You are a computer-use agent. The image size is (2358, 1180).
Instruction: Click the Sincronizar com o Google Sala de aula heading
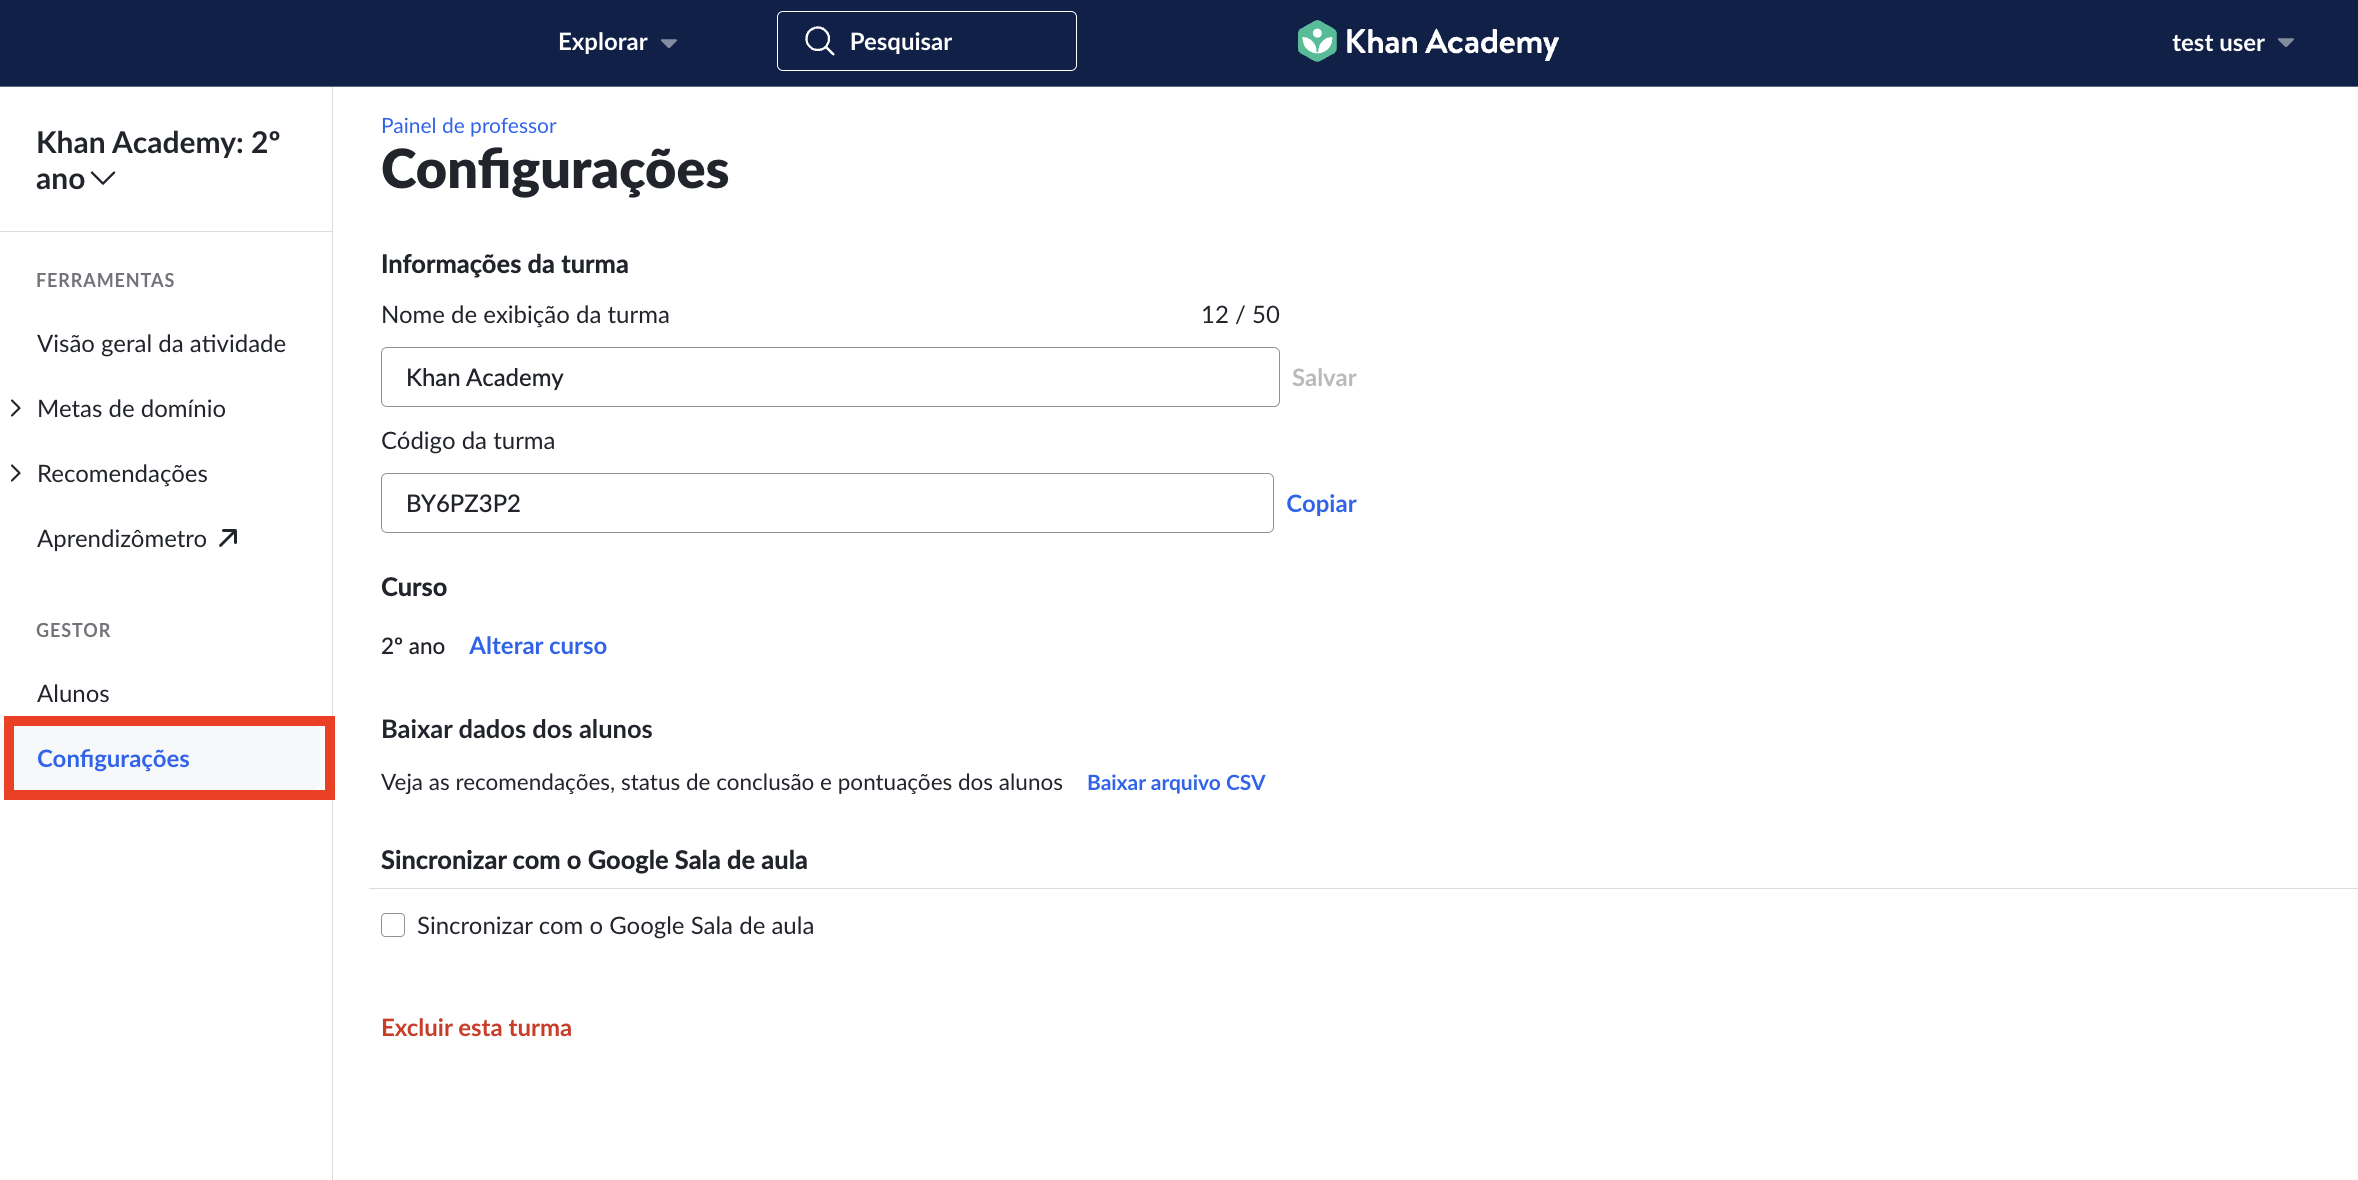pyautogui.click(x=594, y=860)
